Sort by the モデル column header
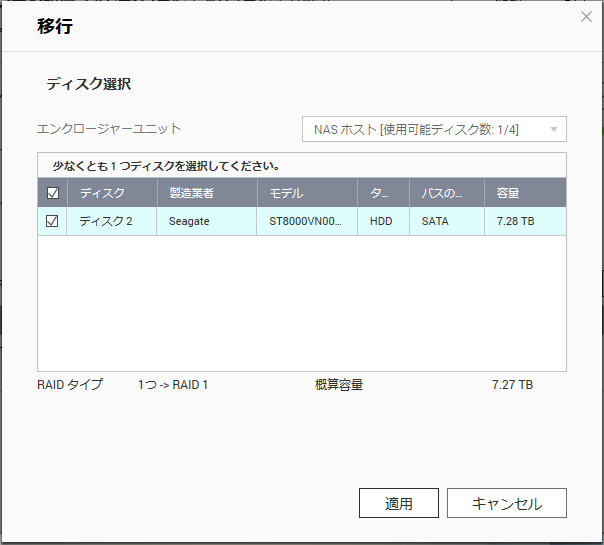The image size is (604, 545). tap(307, 193)
